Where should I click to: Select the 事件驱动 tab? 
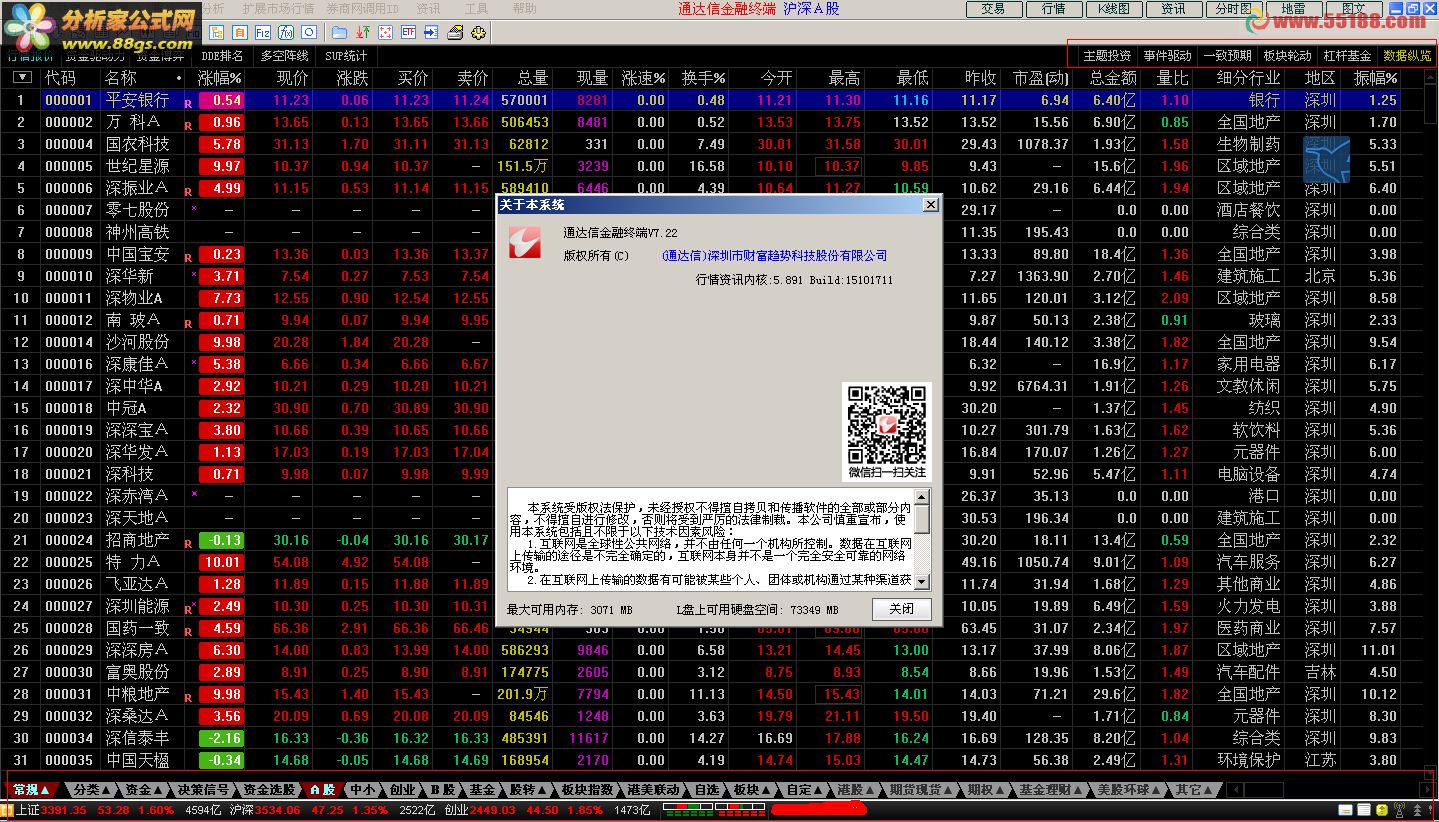(x=1167, y=56)
